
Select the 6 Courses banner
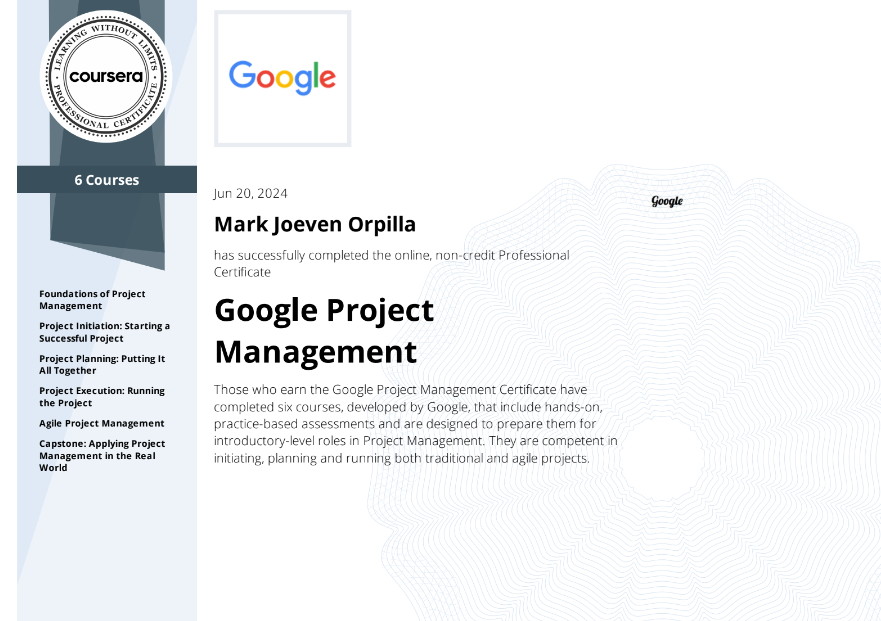pyautogui.click(x=107, y=179)
